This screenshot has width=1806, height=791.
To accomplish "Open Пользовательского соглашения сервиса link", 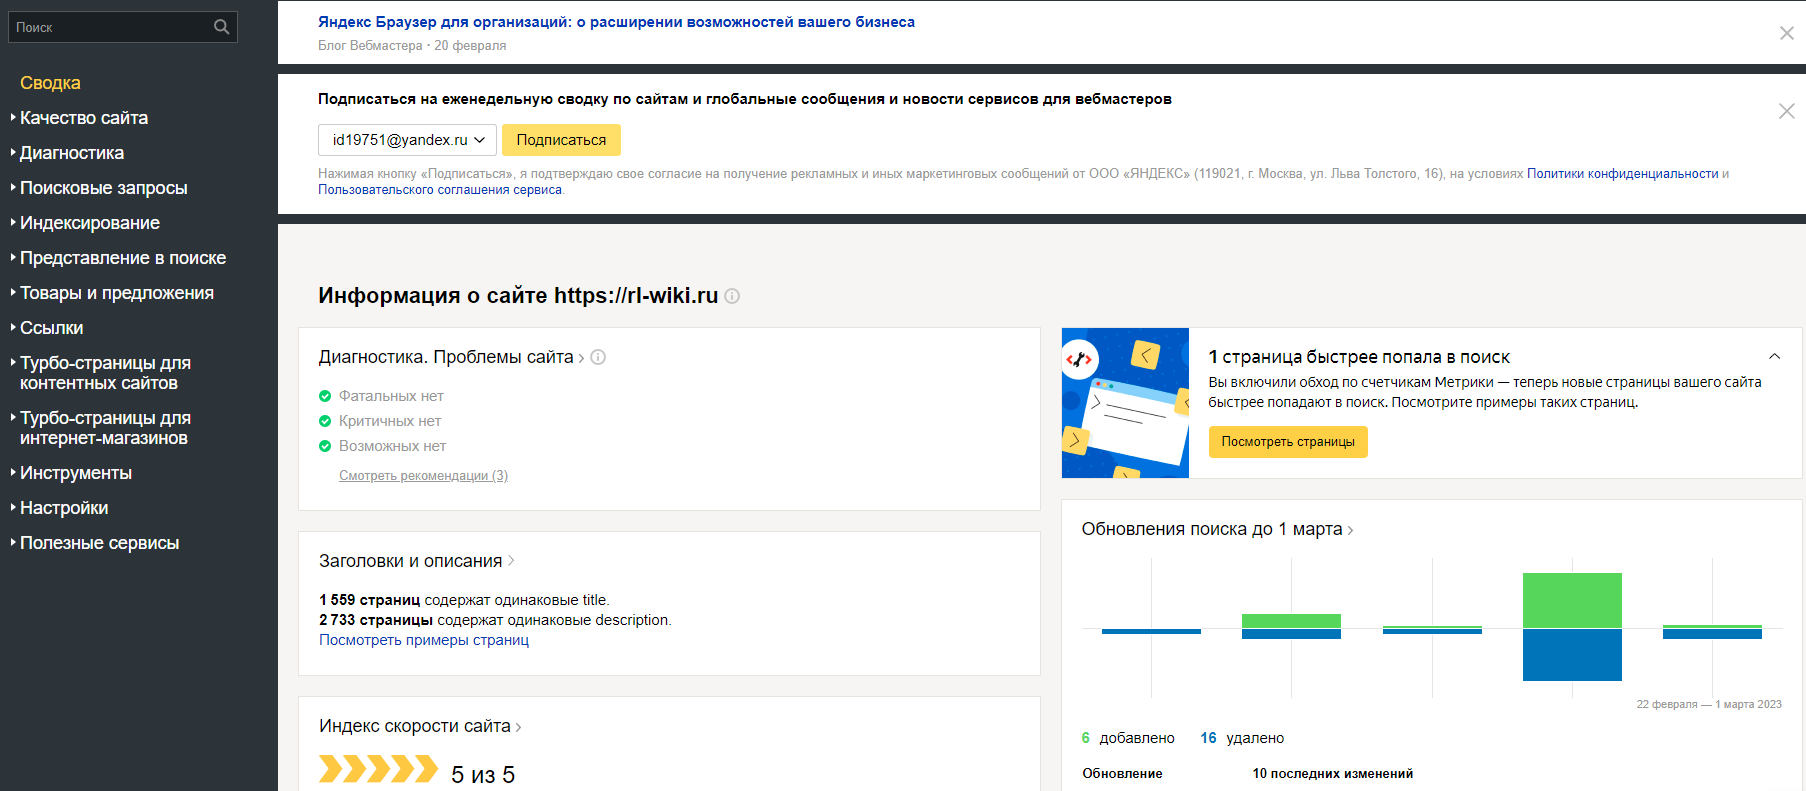I will 440,190.
